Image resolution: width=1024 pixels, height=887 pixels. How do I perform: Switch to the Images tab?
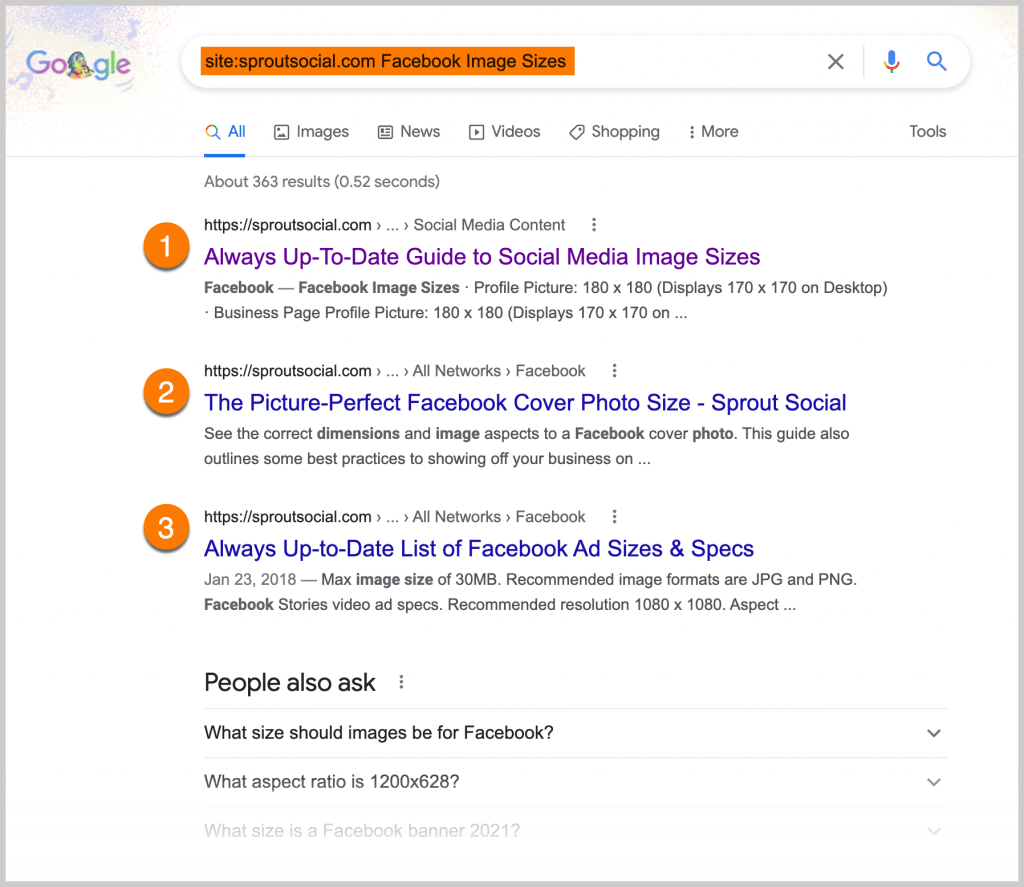click(x=311, y=131)
